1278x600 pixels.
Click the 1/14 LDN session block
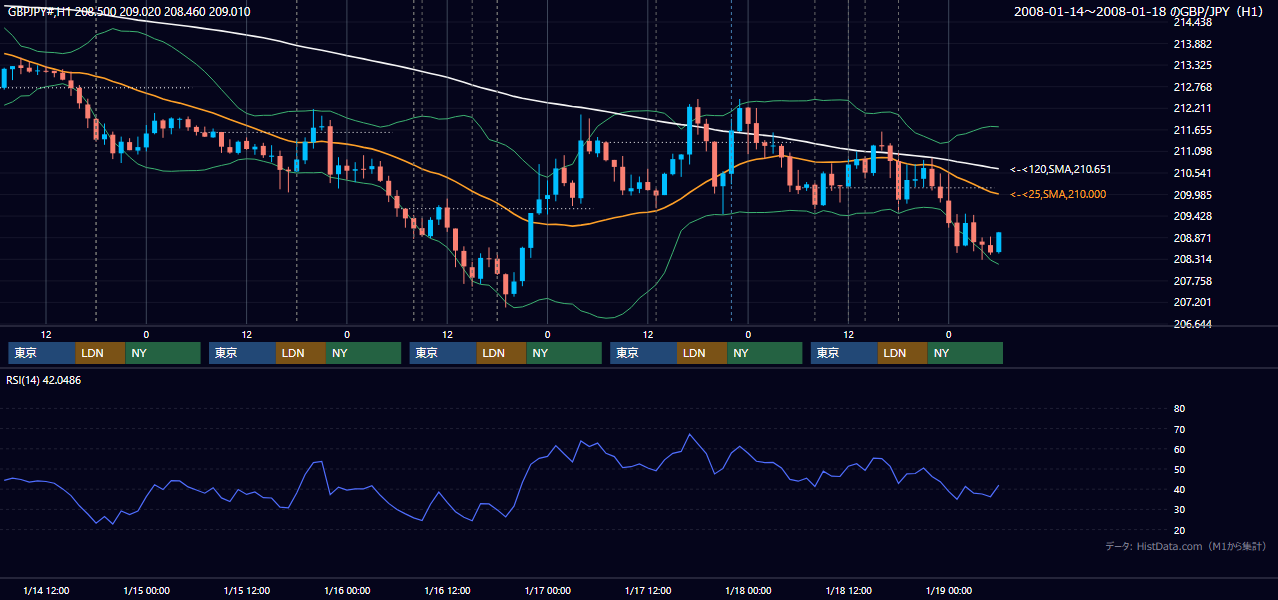[x=101, y=353]
